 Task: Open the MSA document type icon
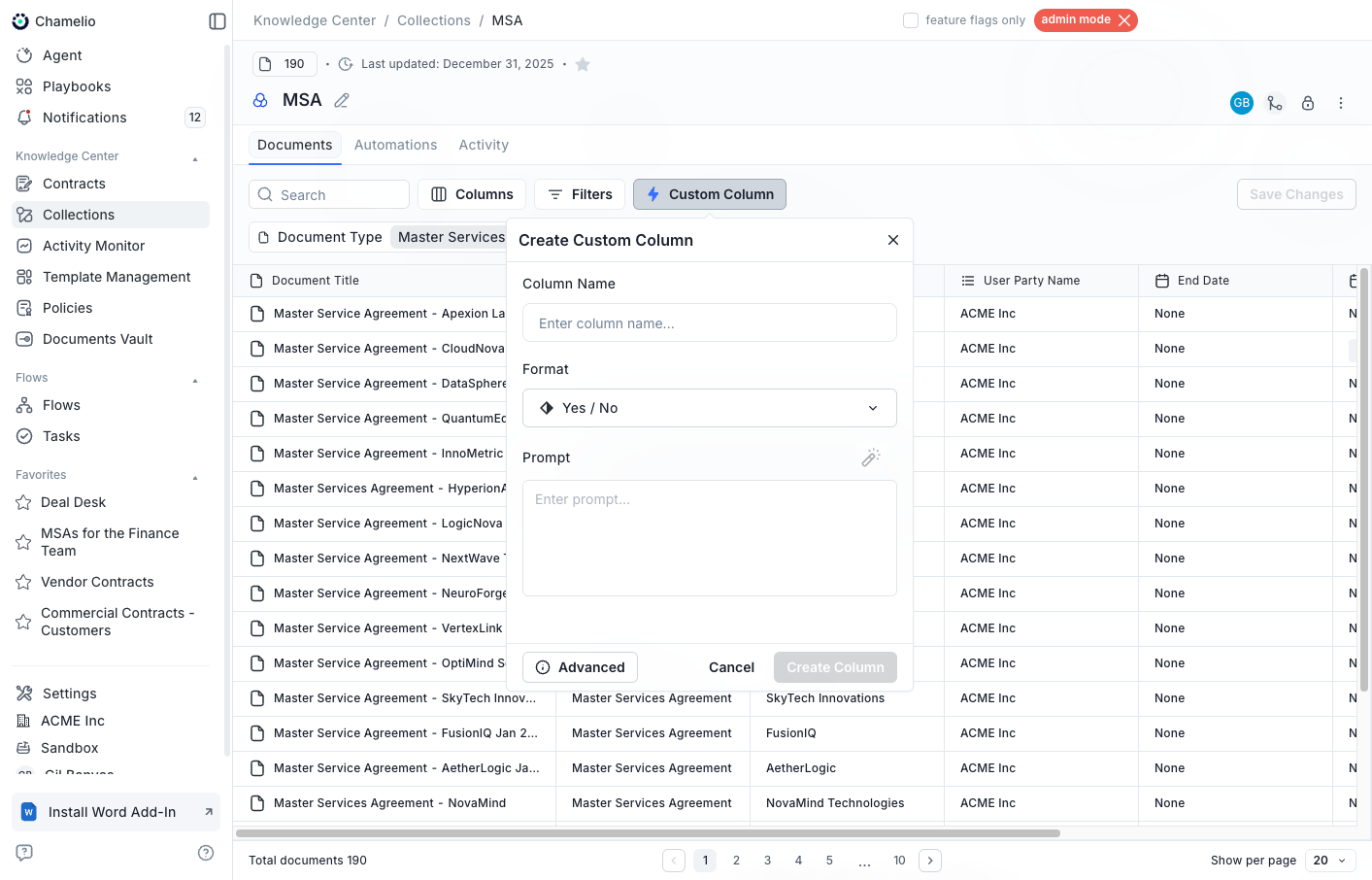[x=260, y=99]
